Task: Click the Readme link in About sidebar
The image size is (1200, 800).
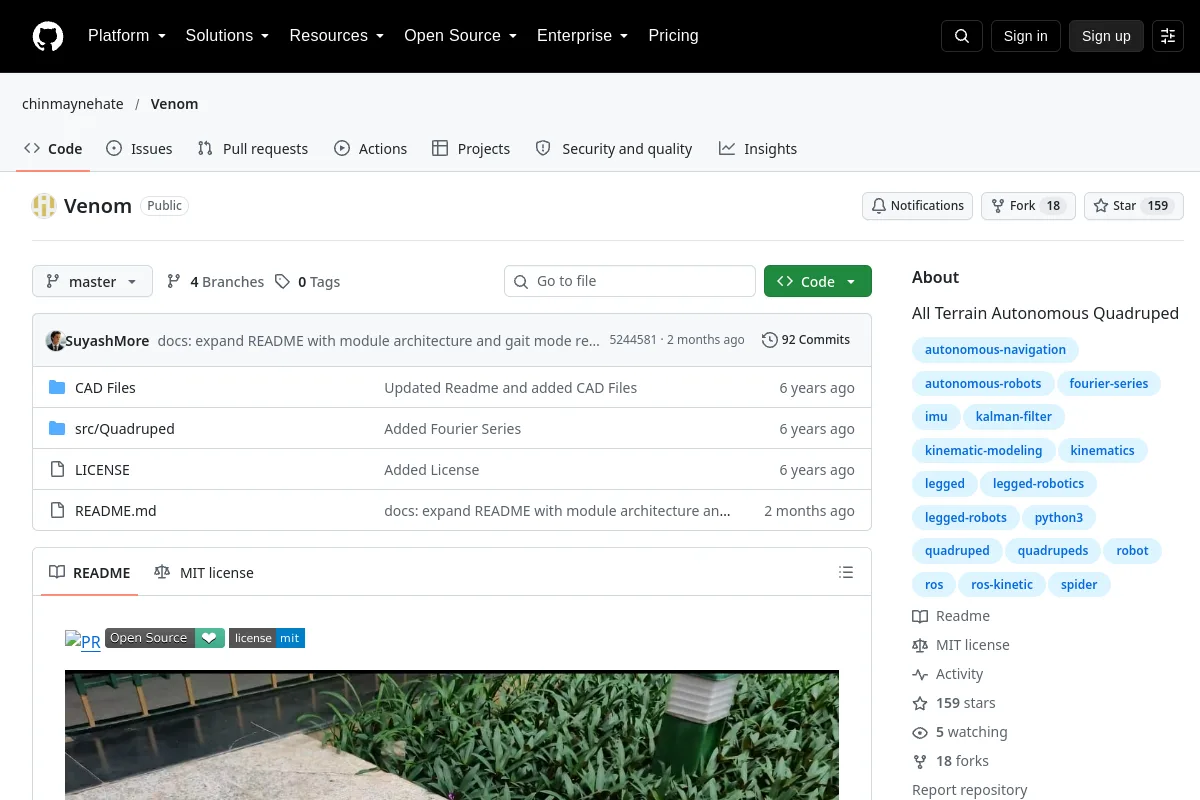Action: [x=951, y=616]
